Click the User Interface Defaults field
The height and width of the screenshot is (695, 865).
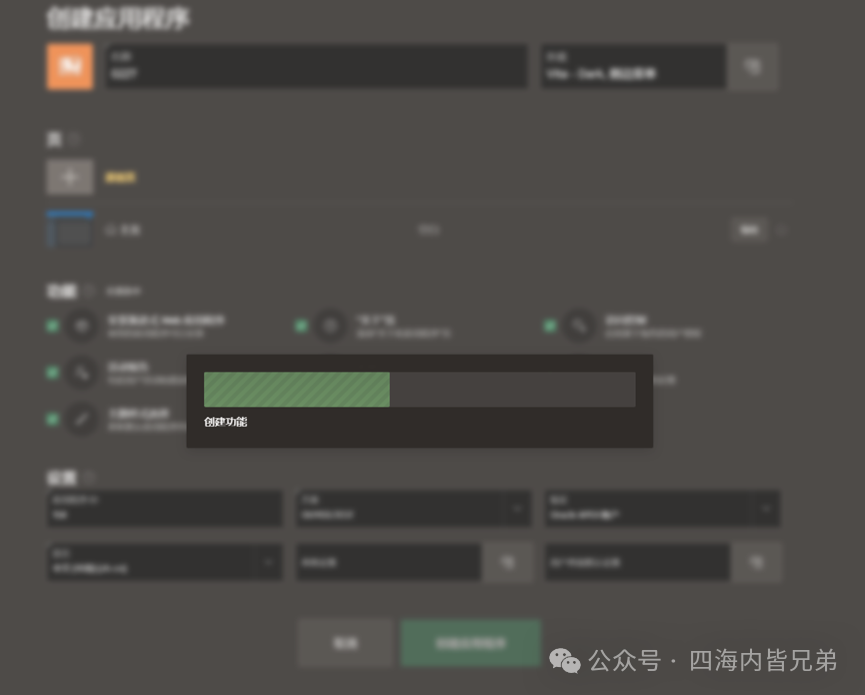click(637, 562)
